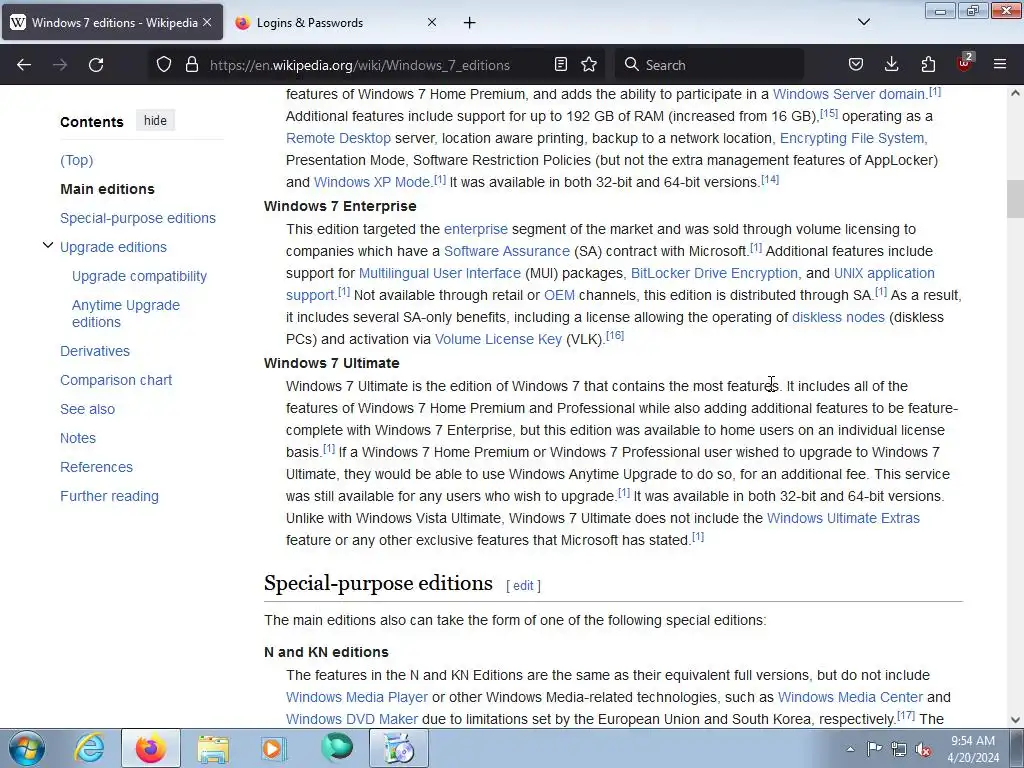Open the Windows Media Center link
The height and width of the screenshot is (768, 1024).
pos(850,697)
